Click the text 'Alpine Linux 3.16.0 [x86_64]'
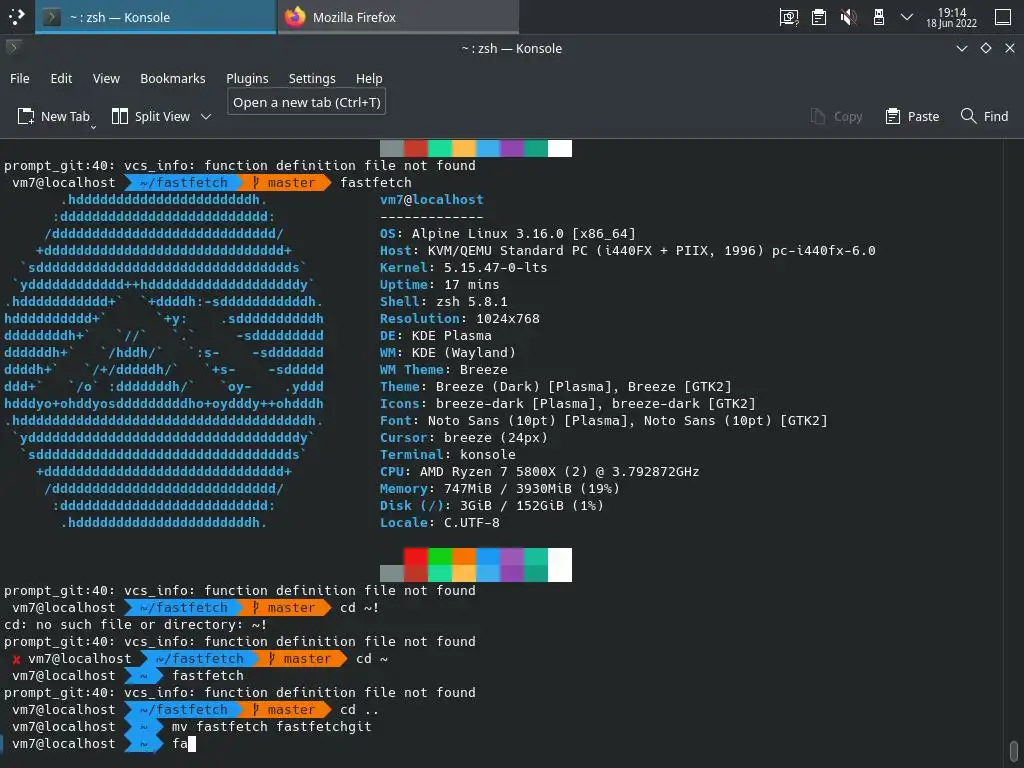The height and width of the screenshot is (768, 1024). [x=523, y=233]
